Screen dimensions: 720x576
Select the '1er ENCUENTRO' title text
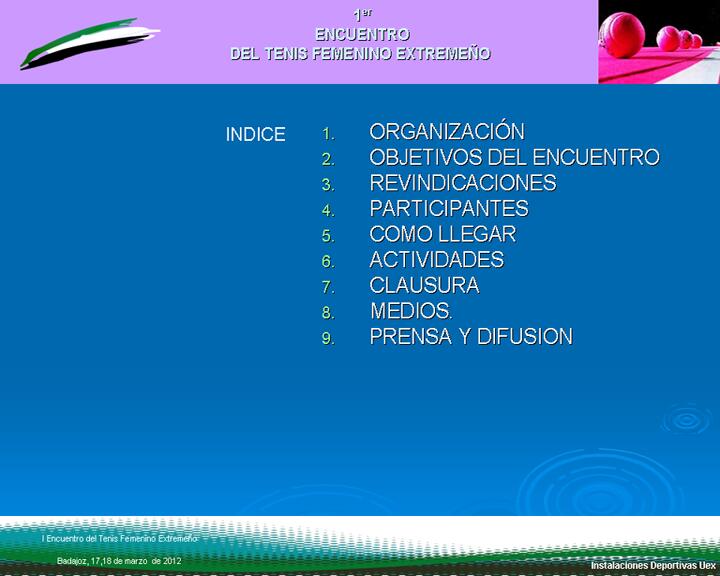tap(361, 25)
